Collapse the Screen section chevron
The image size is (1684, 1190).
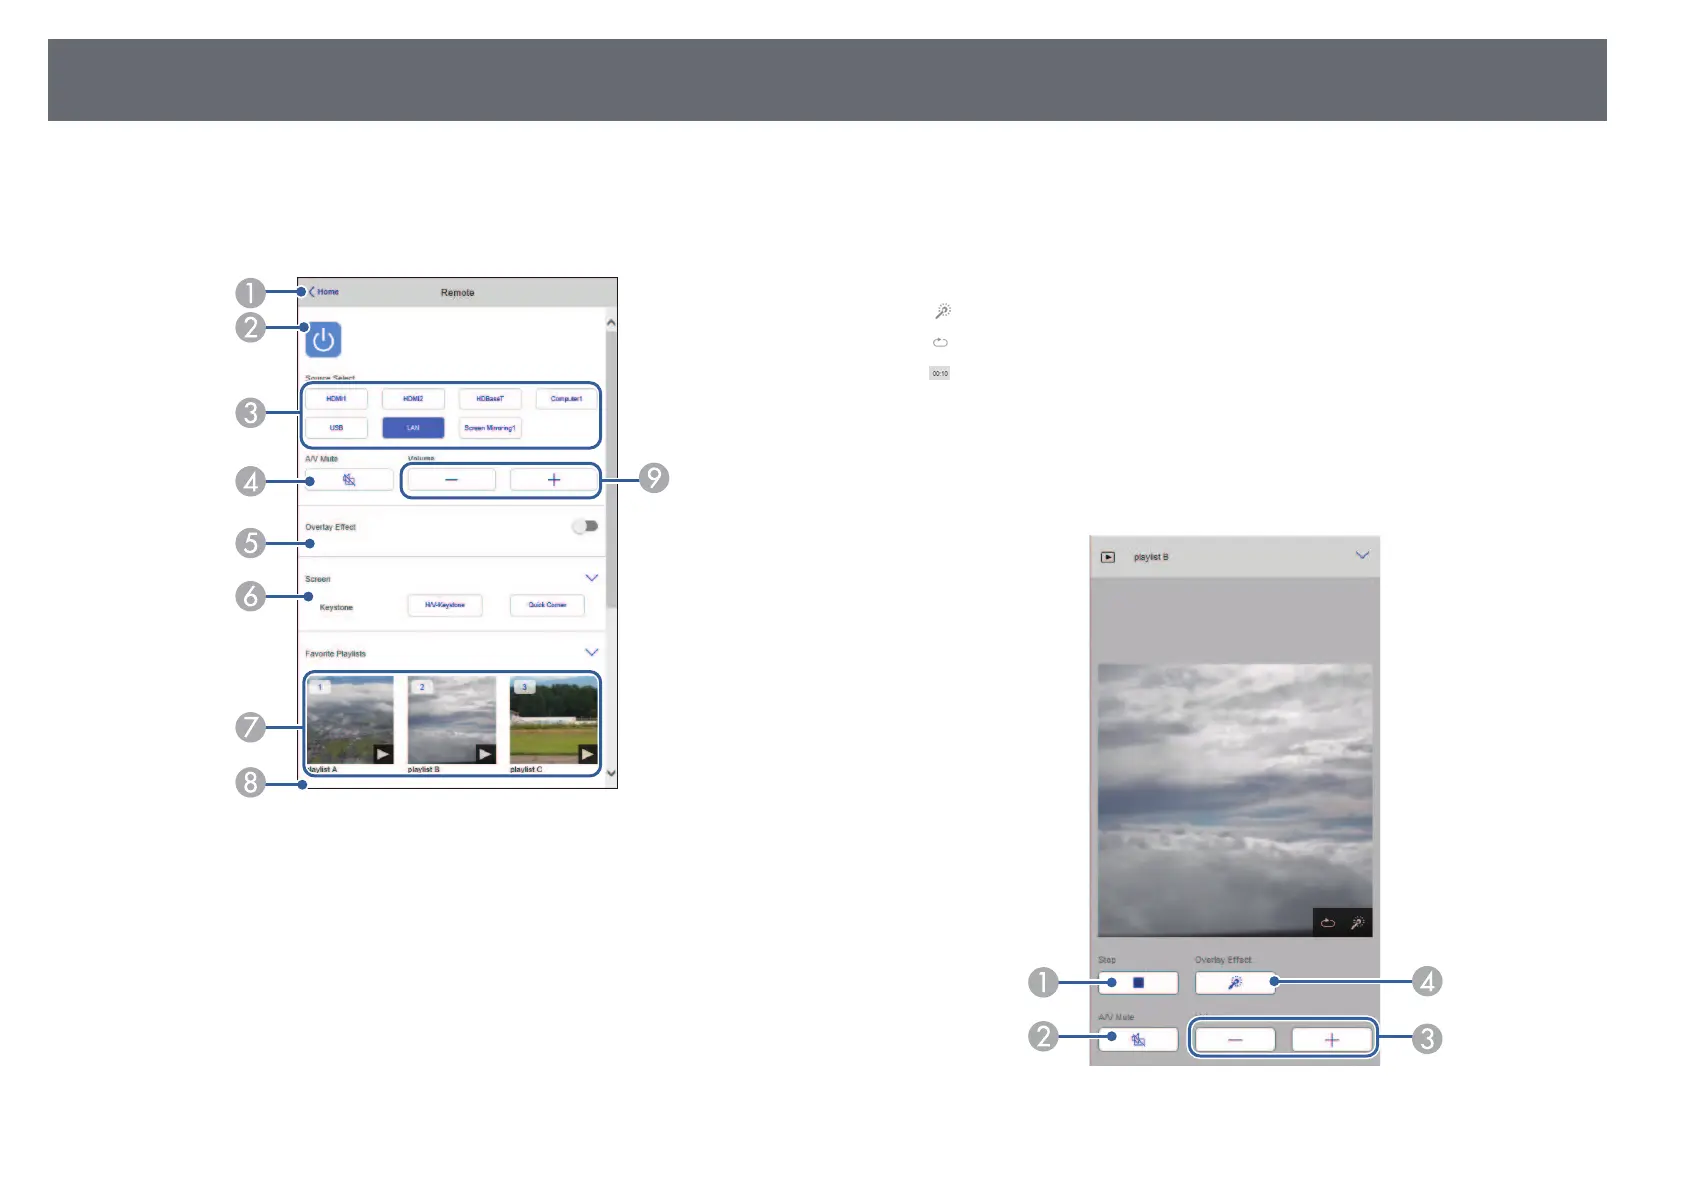pos(591,578)
